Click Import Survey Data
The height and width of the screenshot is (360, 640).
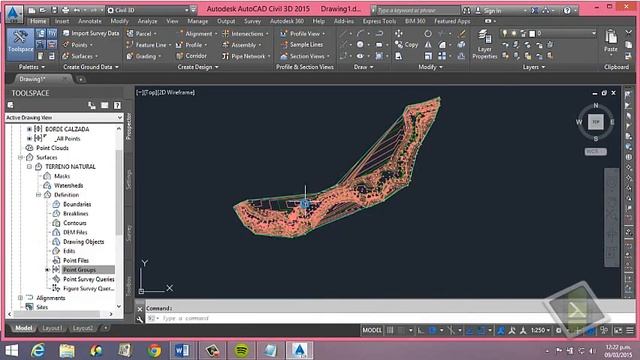tap(91, 33)
